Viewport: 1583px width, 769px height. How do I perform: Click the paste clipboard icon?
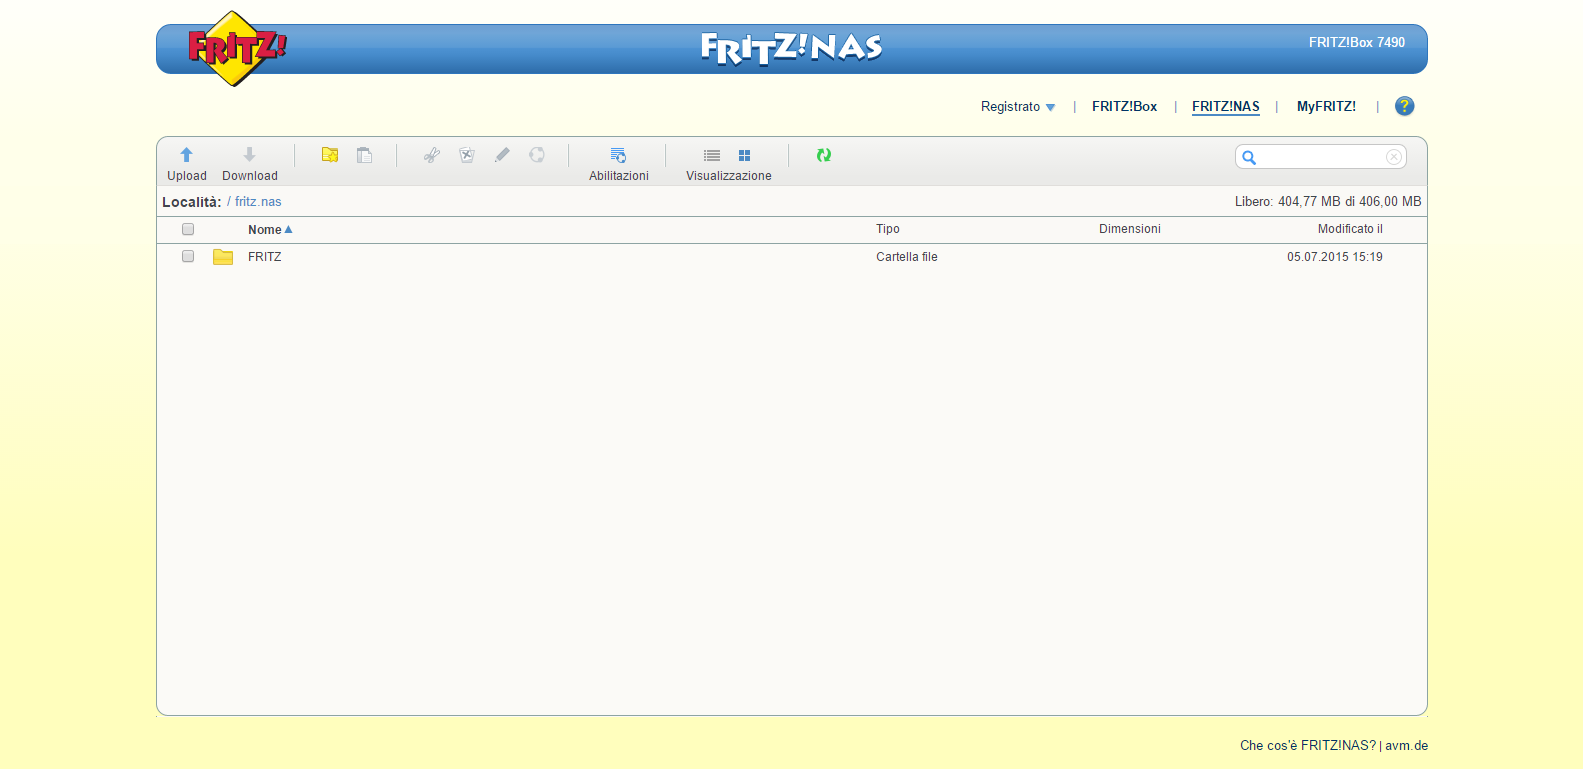point(365,155)
